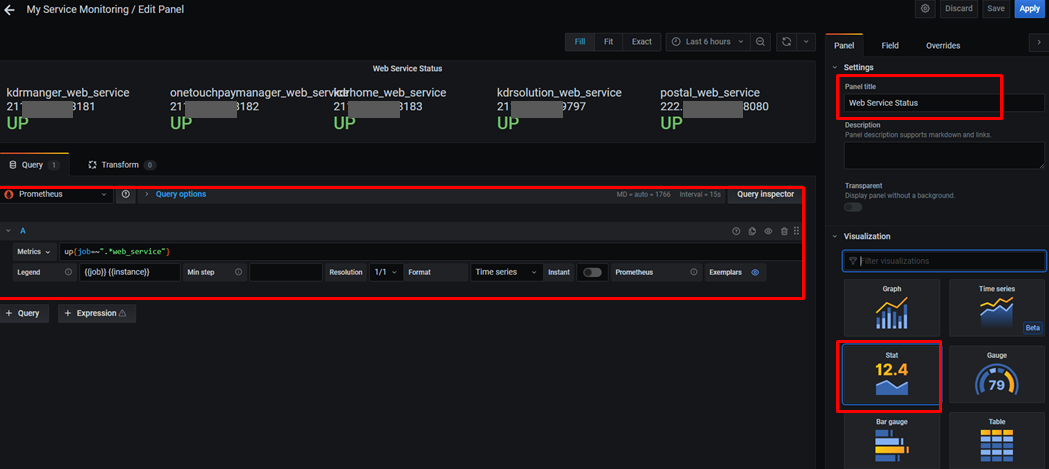Grab the query A drag handle
Viewport: 1049px width, 469px height.
796,231
